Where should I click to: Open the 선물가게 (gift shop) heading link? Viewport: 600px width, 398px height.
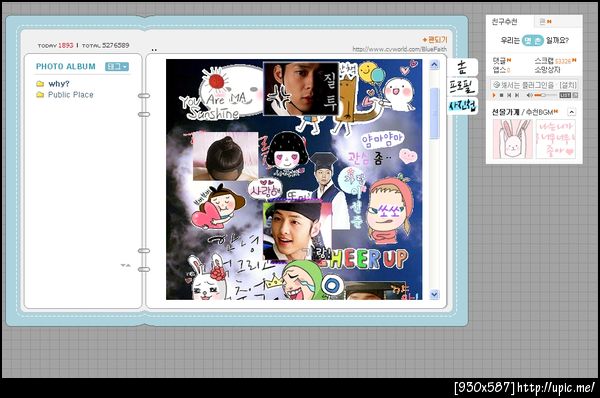click(x=505, y=112)
